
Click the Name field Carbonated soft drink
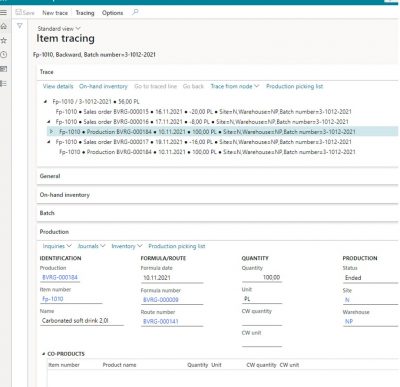(82, 321)
